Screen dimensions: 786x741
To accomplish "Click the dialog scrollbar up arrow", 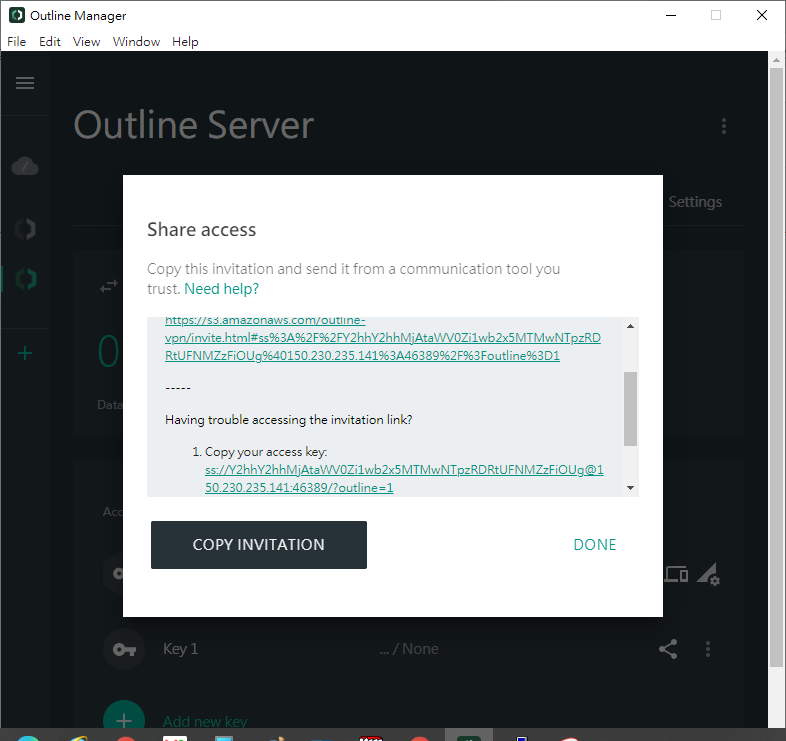I will coord(631,326).
